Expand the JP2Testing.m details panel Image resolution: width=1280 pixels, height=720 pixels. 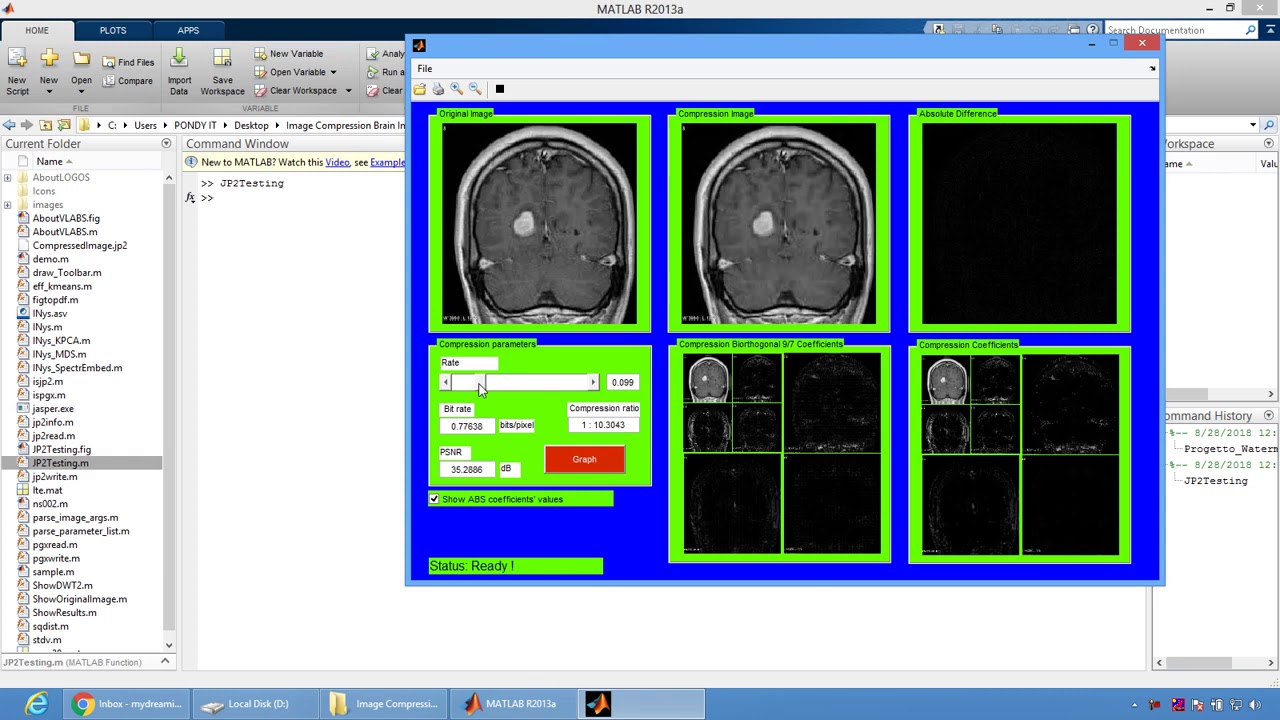point(165,662)
